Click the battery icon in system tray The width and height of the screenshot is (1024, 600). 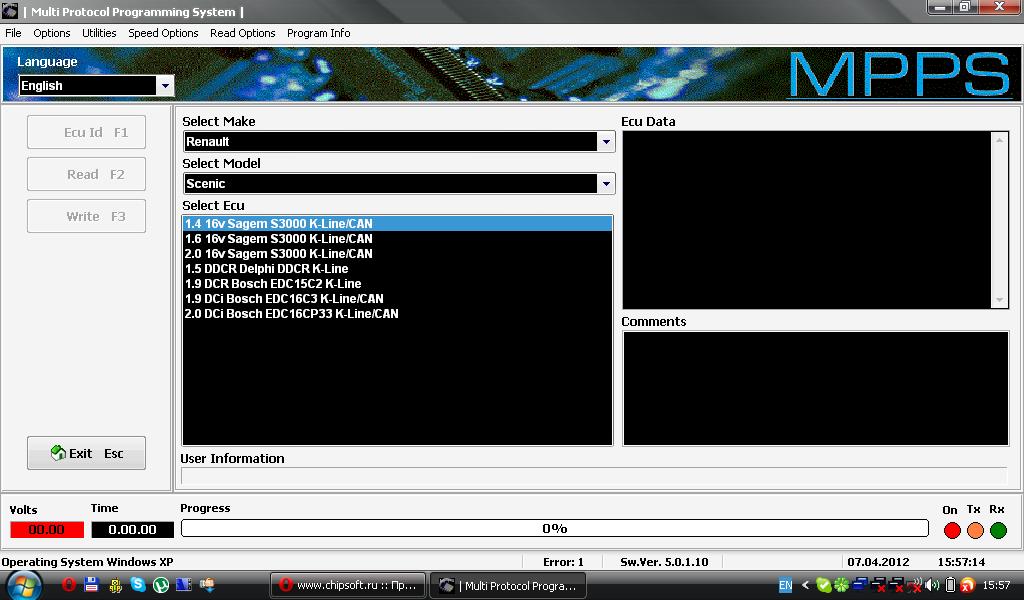[951, 585]
